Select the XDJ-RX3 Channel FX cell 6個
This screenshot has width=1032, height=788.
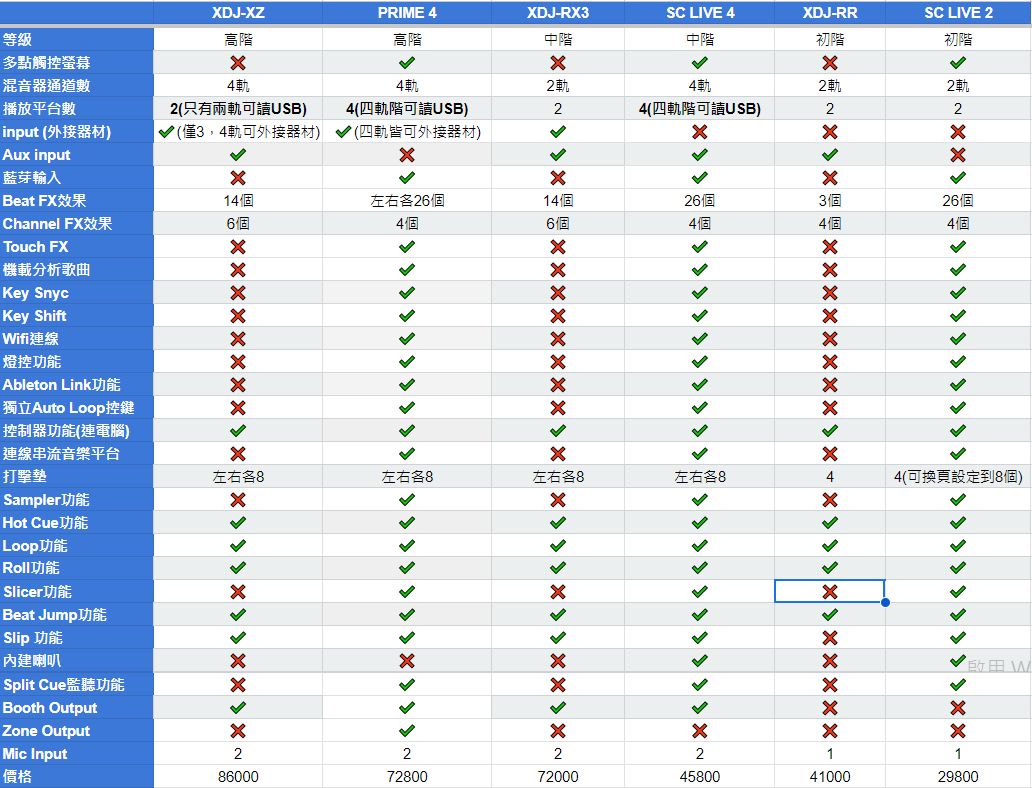(557, 224)
